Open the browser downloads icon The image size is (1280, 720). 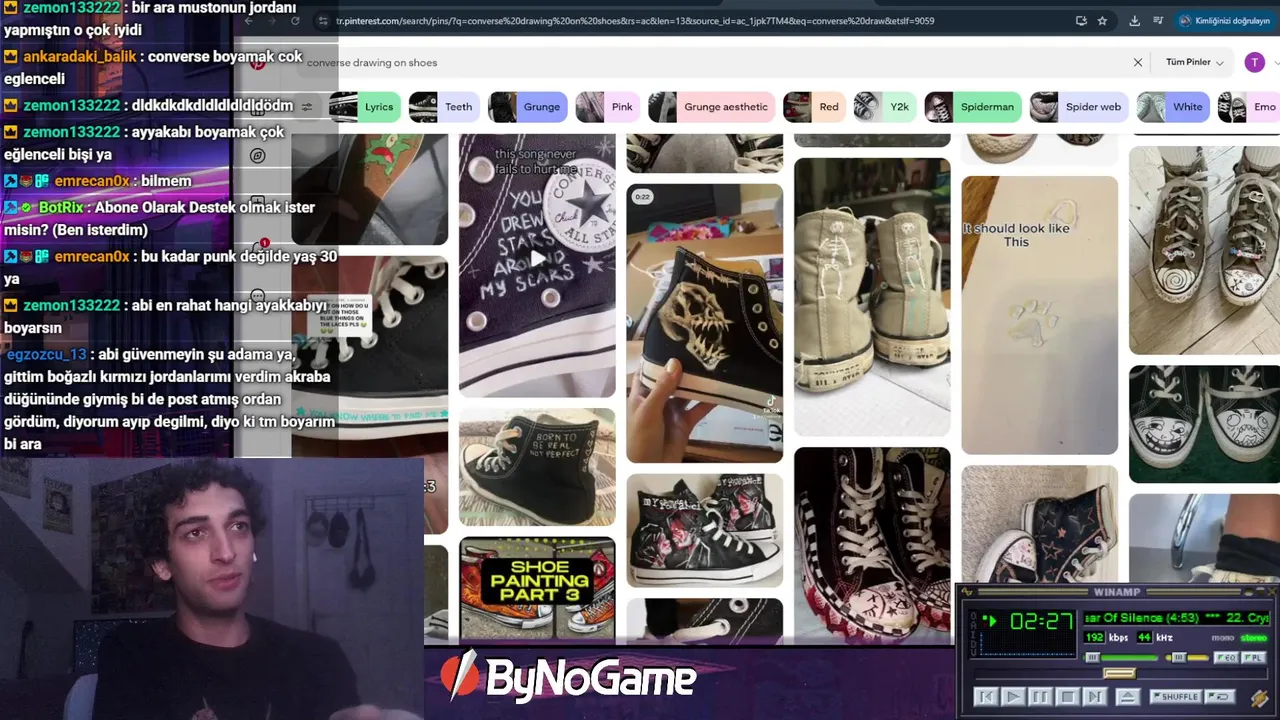pos(1134,21)
